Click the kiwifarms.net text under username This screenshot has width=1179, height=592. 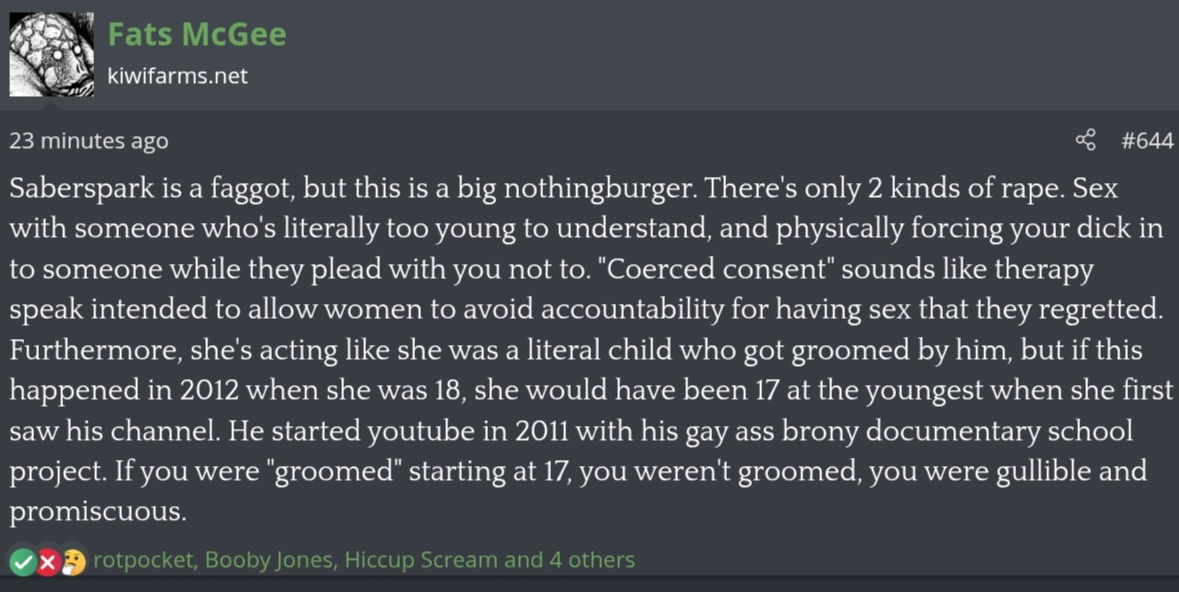(x=177, y=75)
